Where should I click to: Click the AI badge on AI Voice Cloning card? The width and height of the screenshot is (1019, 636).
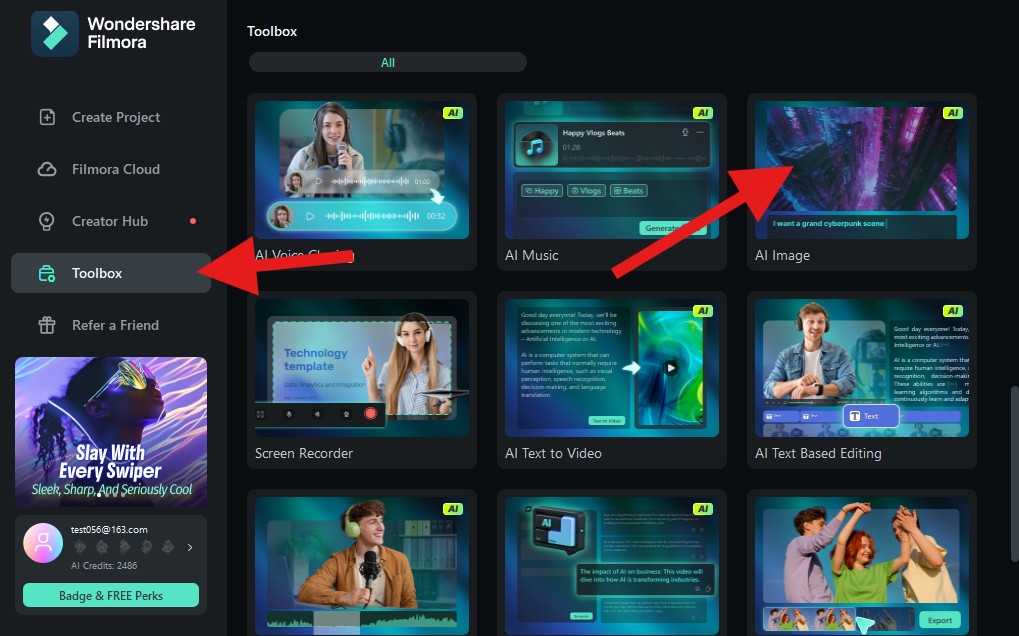pyautogui.click(x=452, y=113)
